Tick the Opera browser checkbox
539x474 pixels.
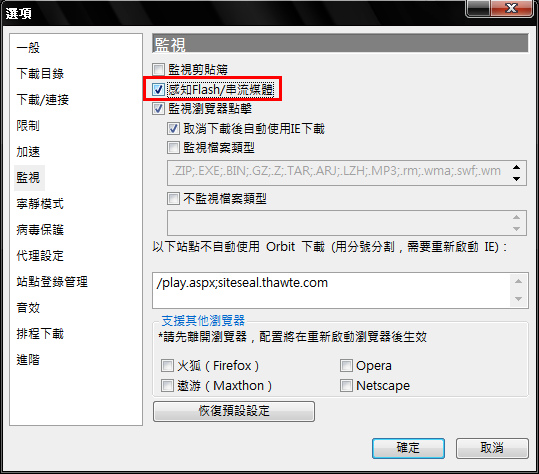pos(346,365)
